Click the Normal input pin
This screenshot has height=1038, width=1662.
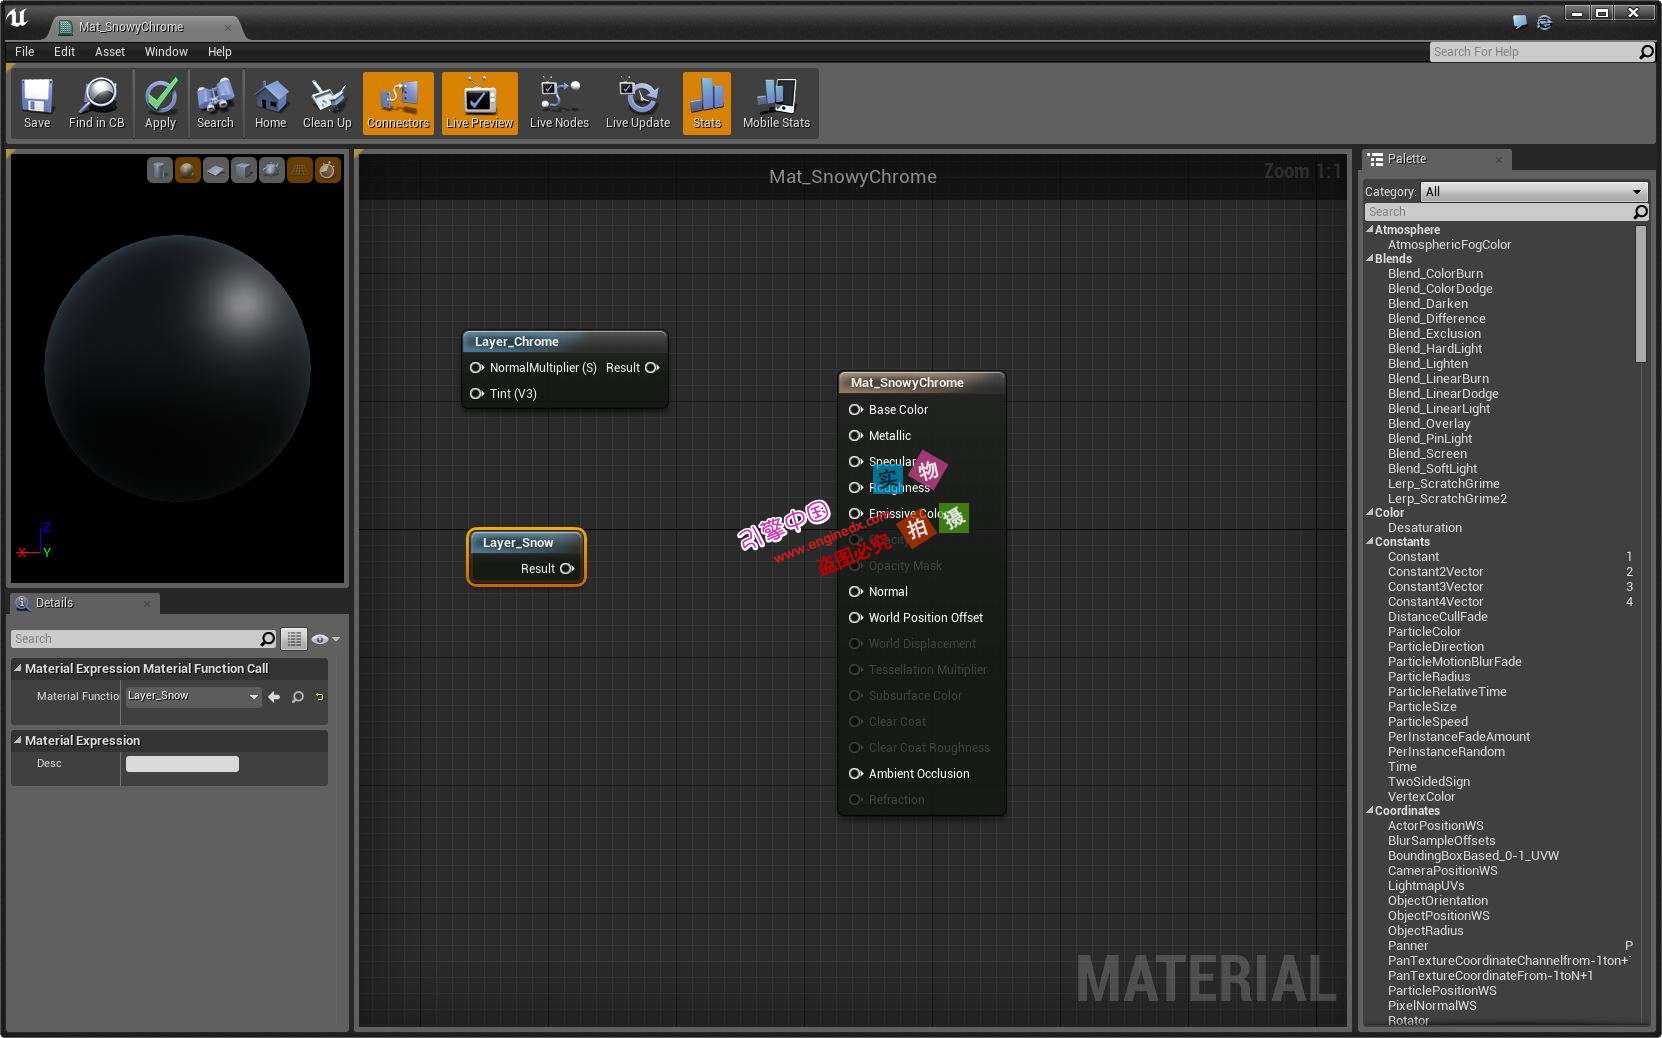[856, 592]
